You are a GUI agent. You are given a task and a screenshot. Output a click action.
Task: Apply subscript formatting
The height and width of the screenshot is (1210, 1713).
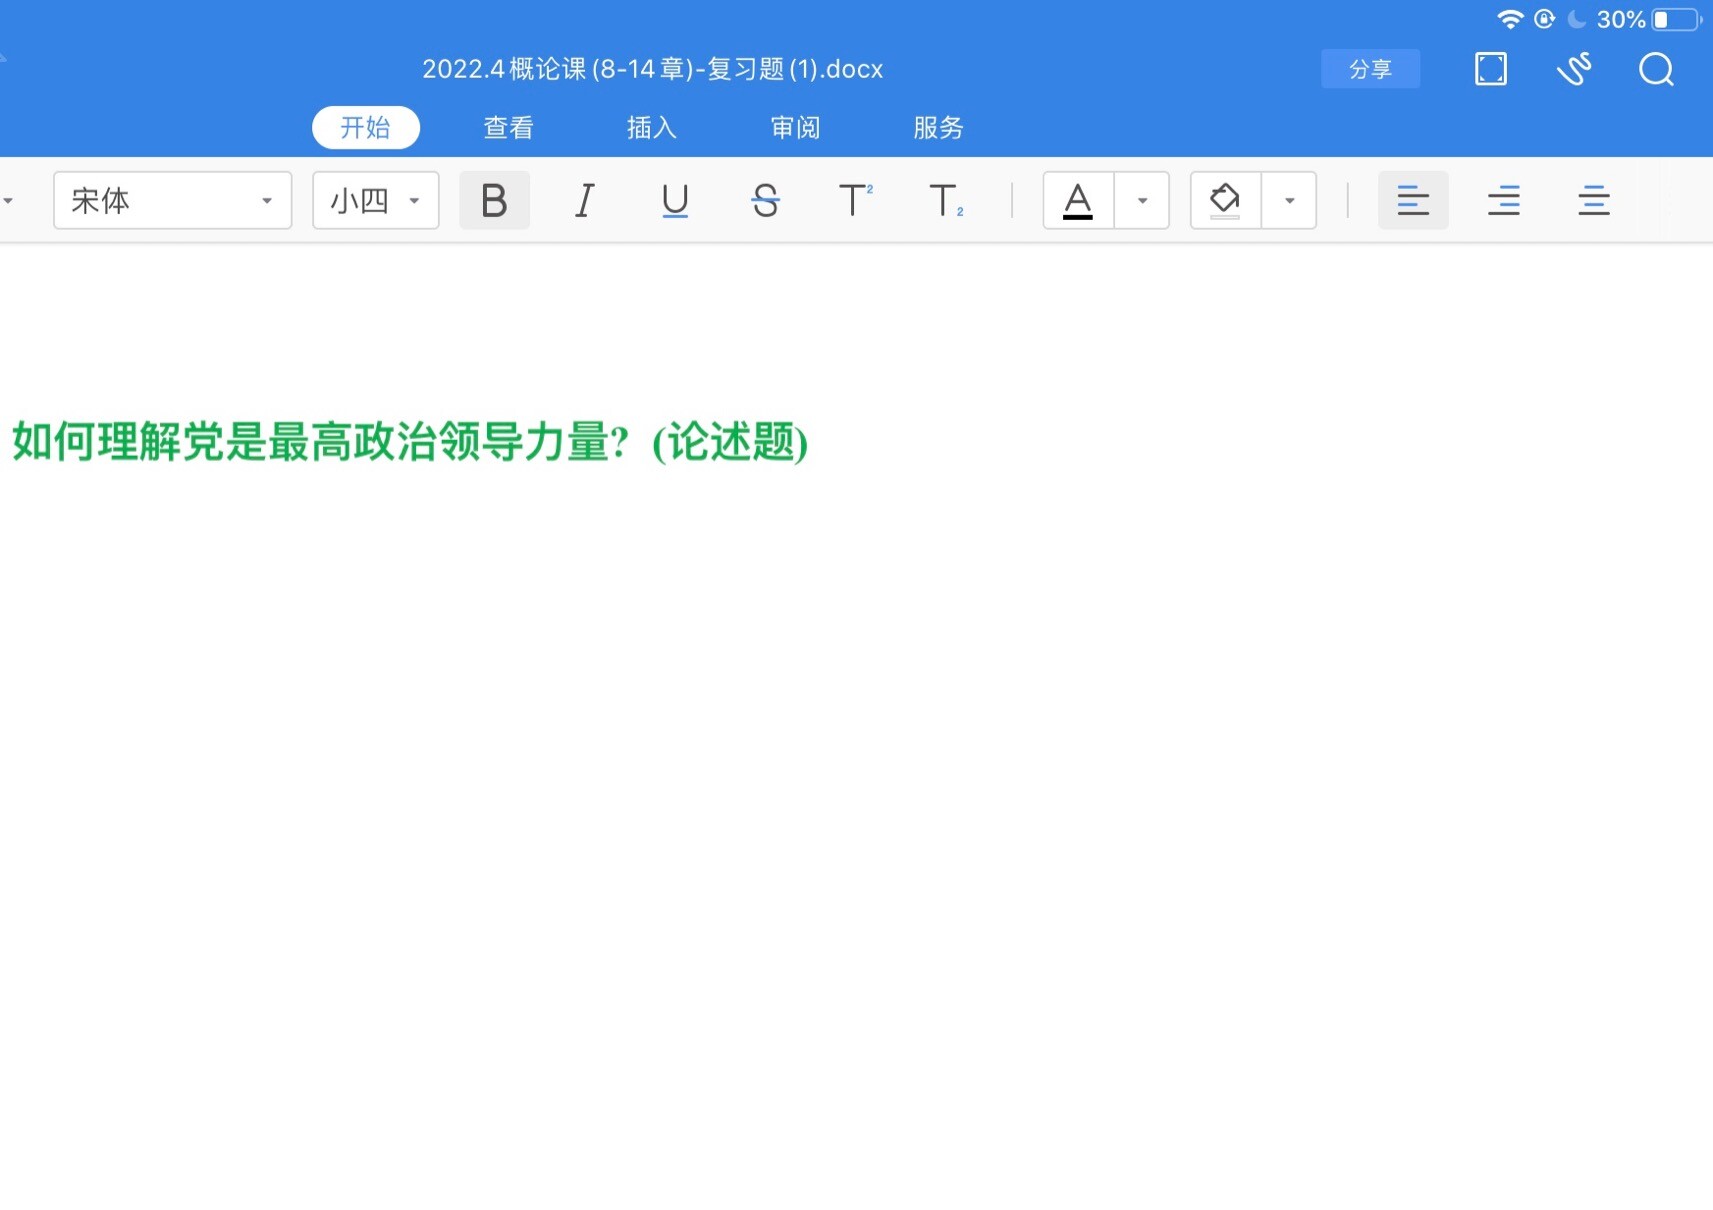click(945, 201)
